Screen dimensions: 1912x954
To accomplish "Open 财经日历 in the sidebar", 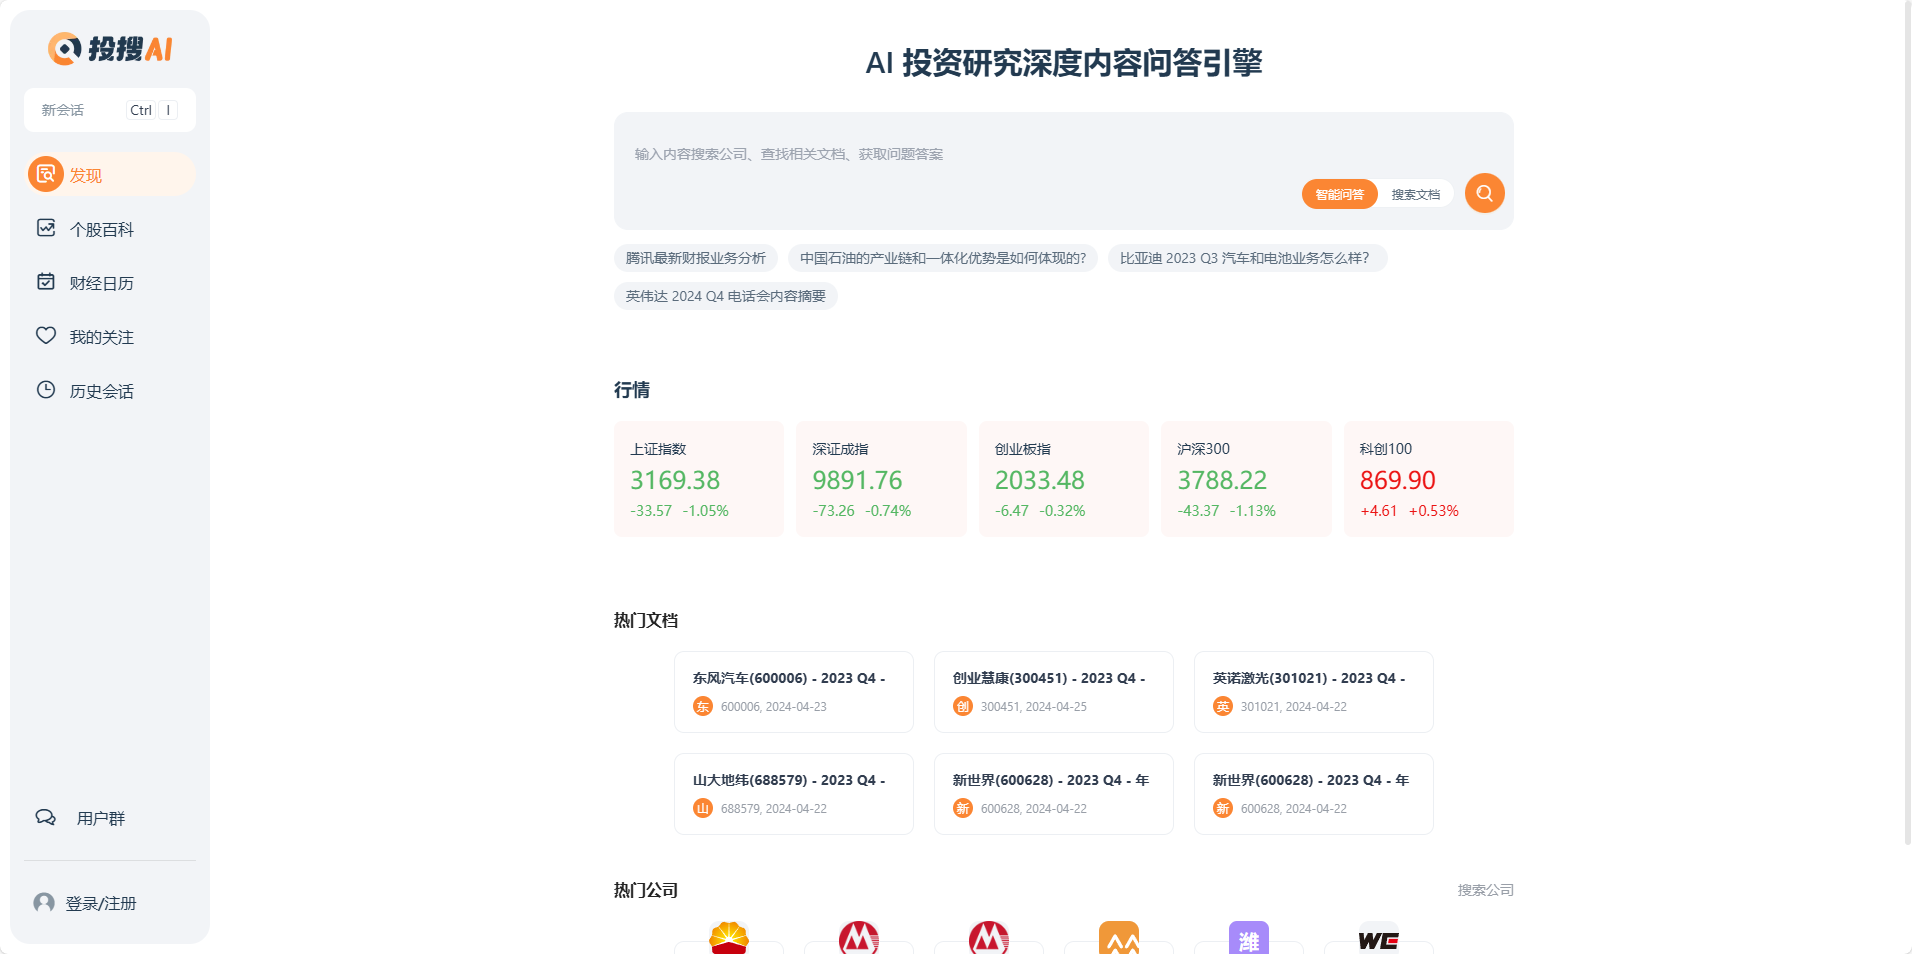I will point(110,283).
